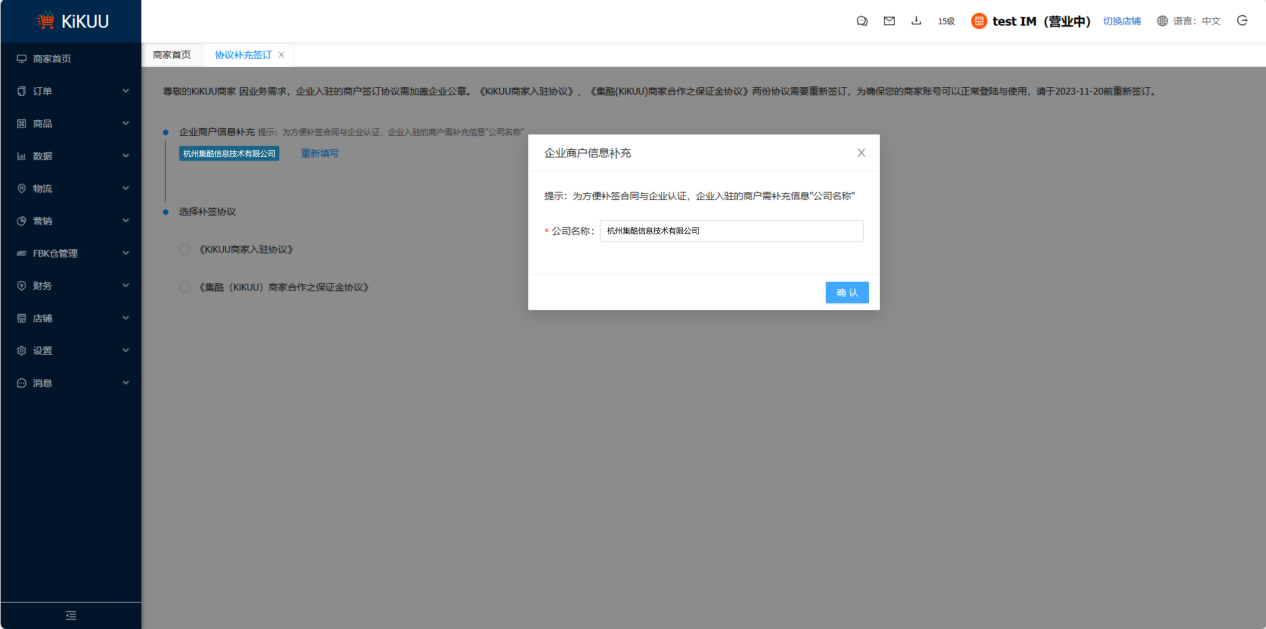Expand the 消息 menu chevron
This screenshot has width=1266, height=629.
[125, 383]
